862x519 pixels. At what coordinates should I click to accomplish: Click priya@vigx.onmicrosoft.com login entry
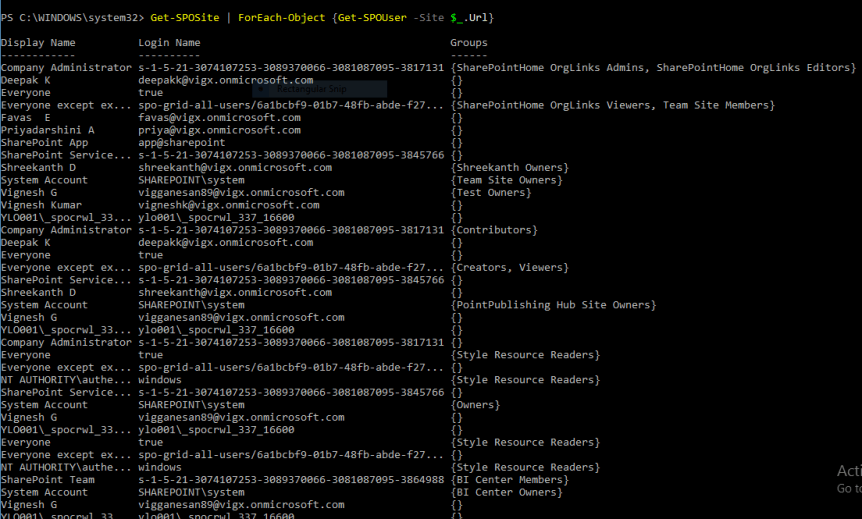pyautogui.click(x=219, y=130)
